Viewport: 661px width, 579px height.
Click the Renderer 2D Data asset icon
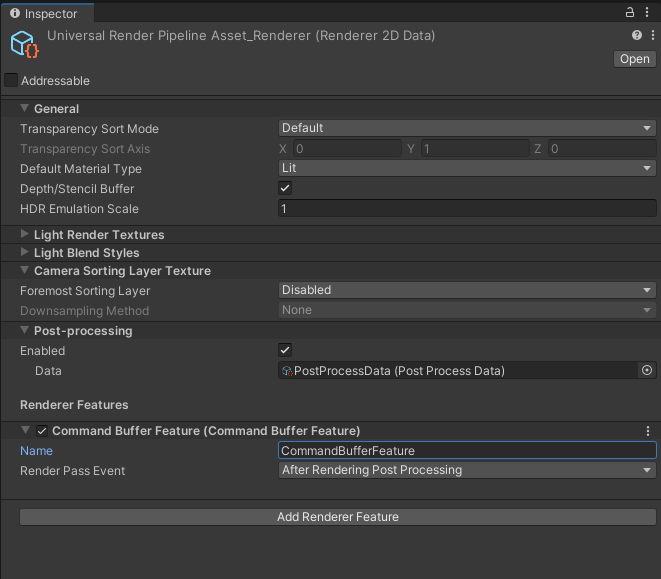pos(24,44)
